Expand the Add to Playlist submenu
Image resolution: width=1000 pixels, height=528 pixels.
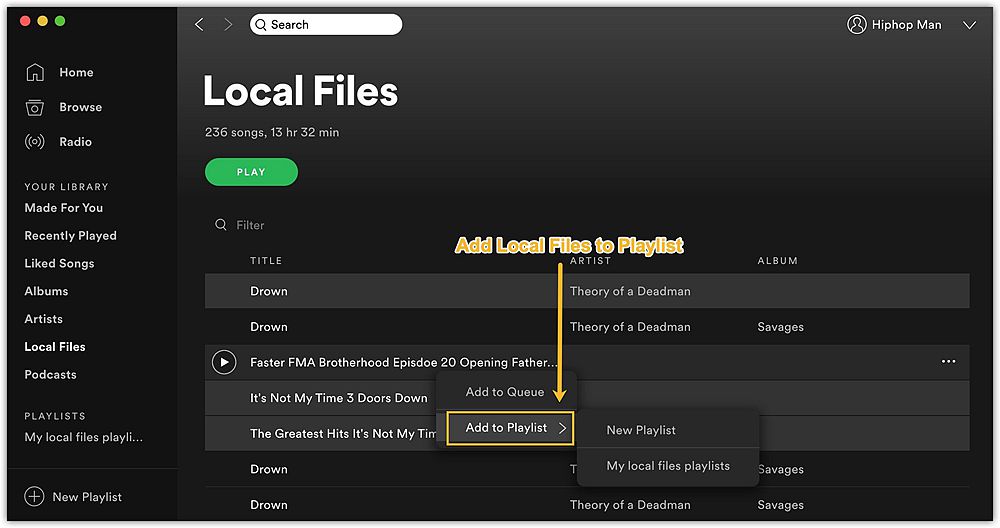[x=510, y=428]
